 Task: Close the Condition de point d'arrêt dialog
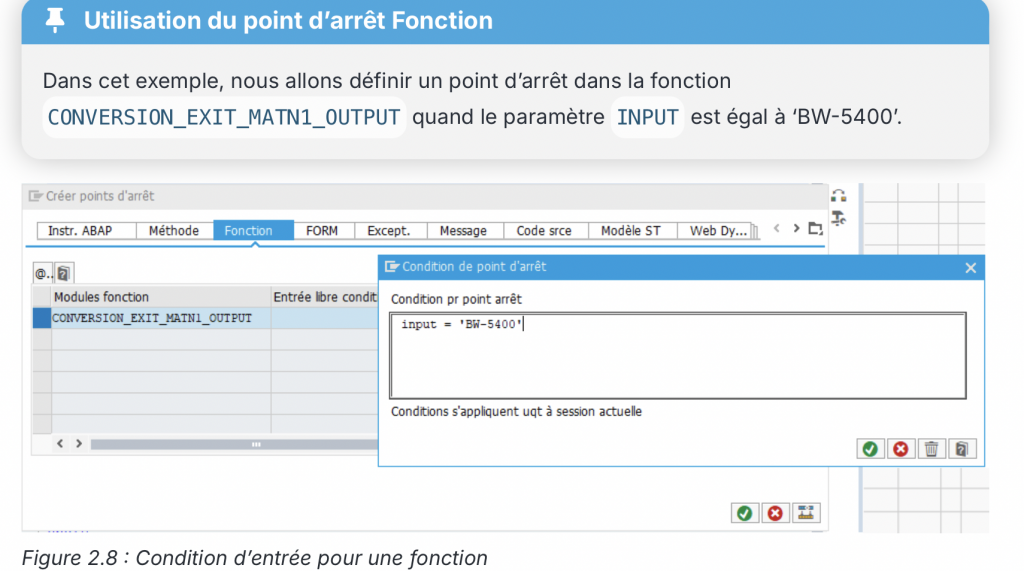970,268
